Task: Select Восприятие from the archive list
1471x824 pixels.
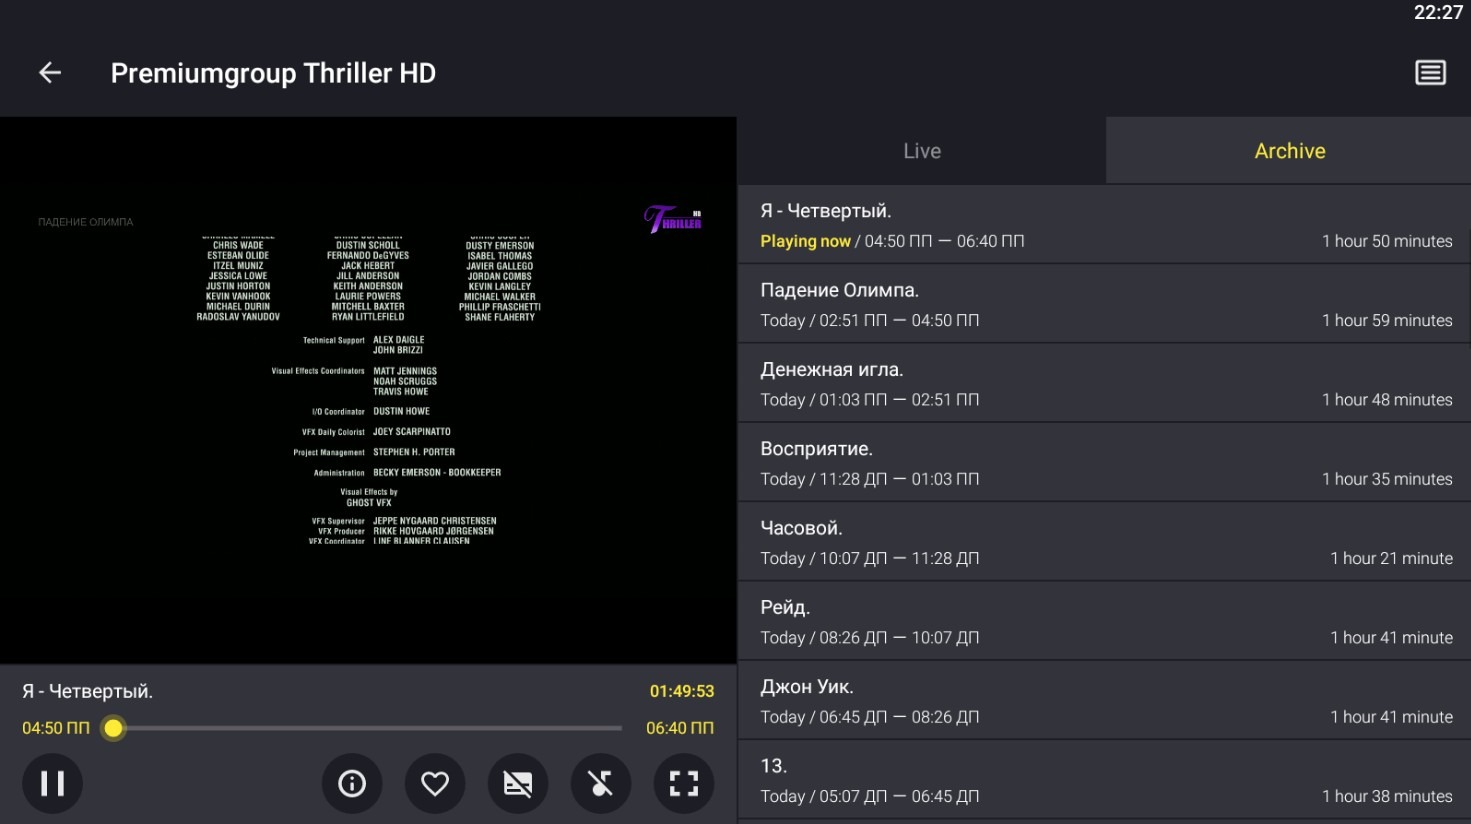Action: (x=1104, y=463)
